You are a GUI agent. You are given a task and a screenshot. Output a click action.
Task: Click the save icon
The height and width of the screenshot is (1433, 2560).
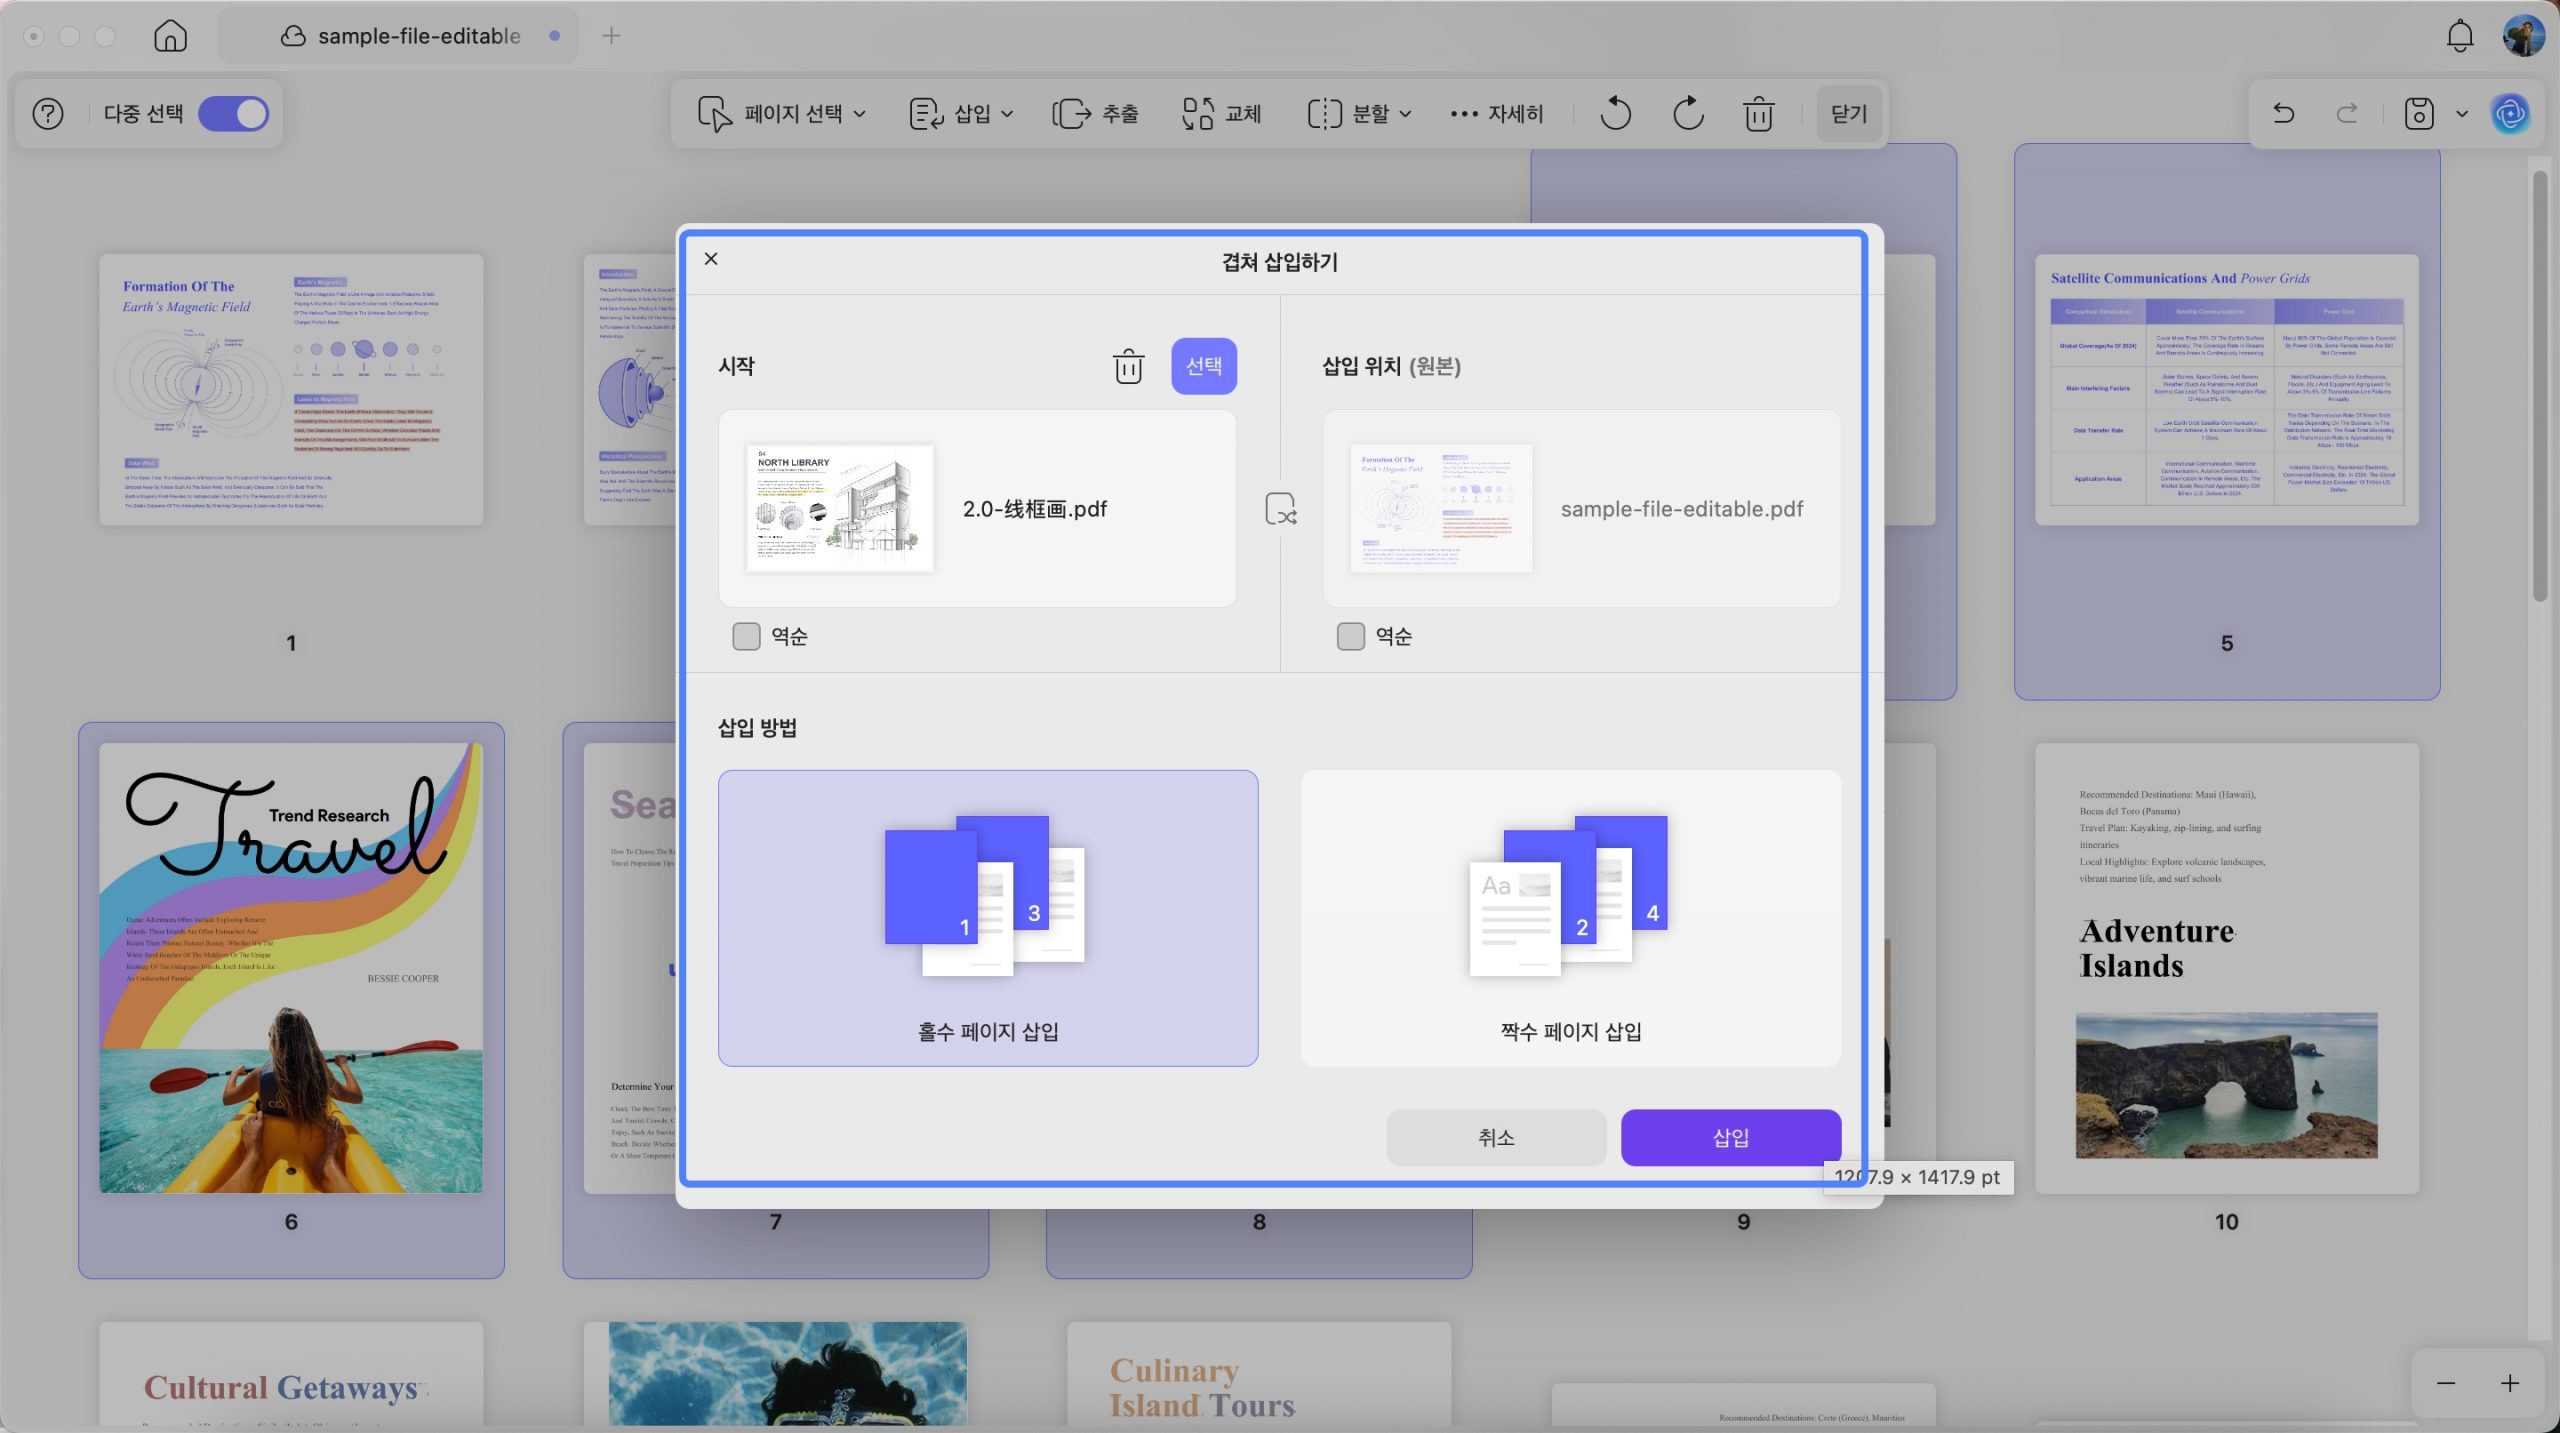[2418, 114]
